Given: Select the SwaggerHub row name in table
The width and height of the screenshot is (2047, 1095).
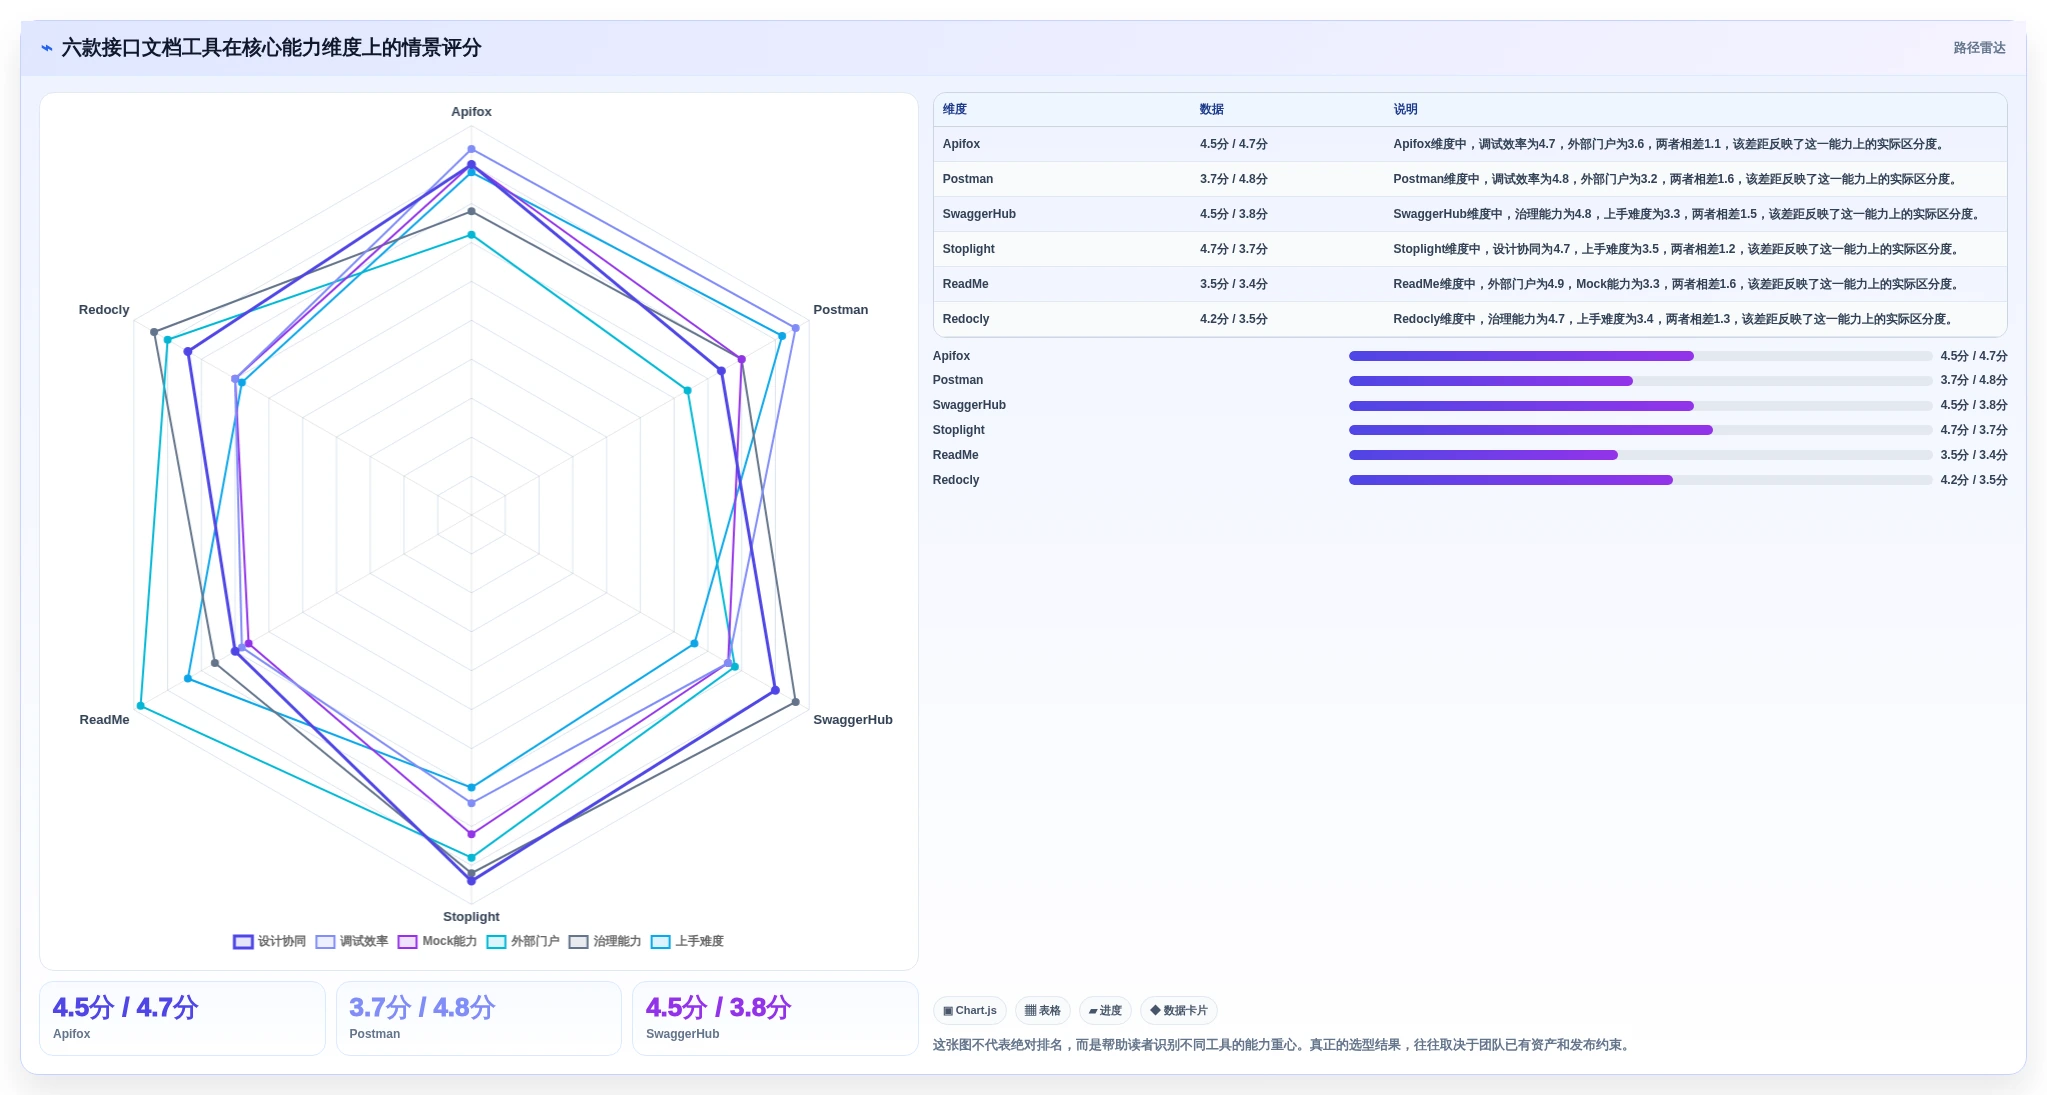Looking at the screenshot, I should click(x=979, y=214).
